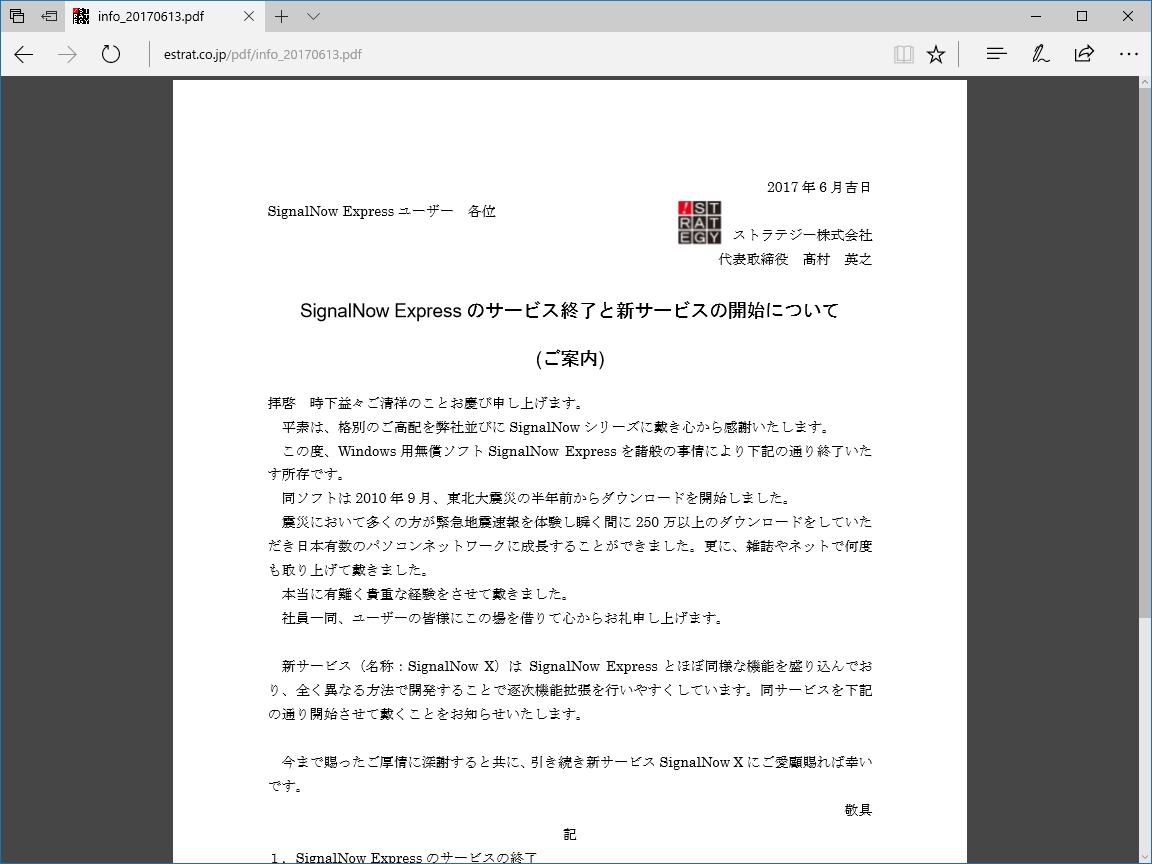Open the Settings and more menu
This screenshot has width=1152, height=864.
tap(1129, 54)
